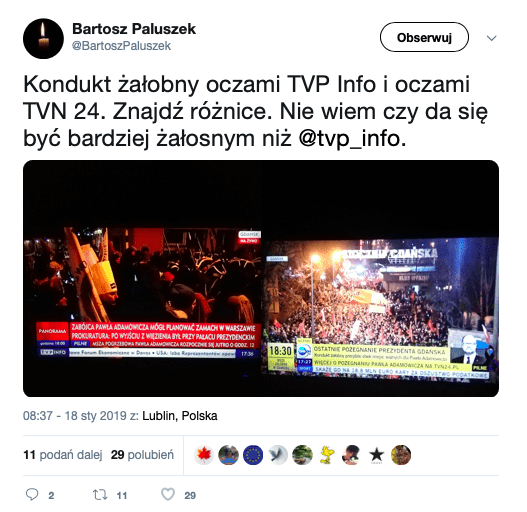Viewport: 527px width, 512px height.
Task: Open the white dove liker avatar
Action: tap(278, 455)
